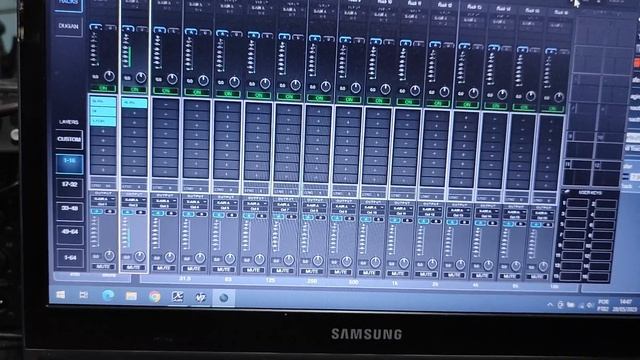Toggle the ON button of Rack 3
The image size is (640, 360).
click(x=165, y=91)
